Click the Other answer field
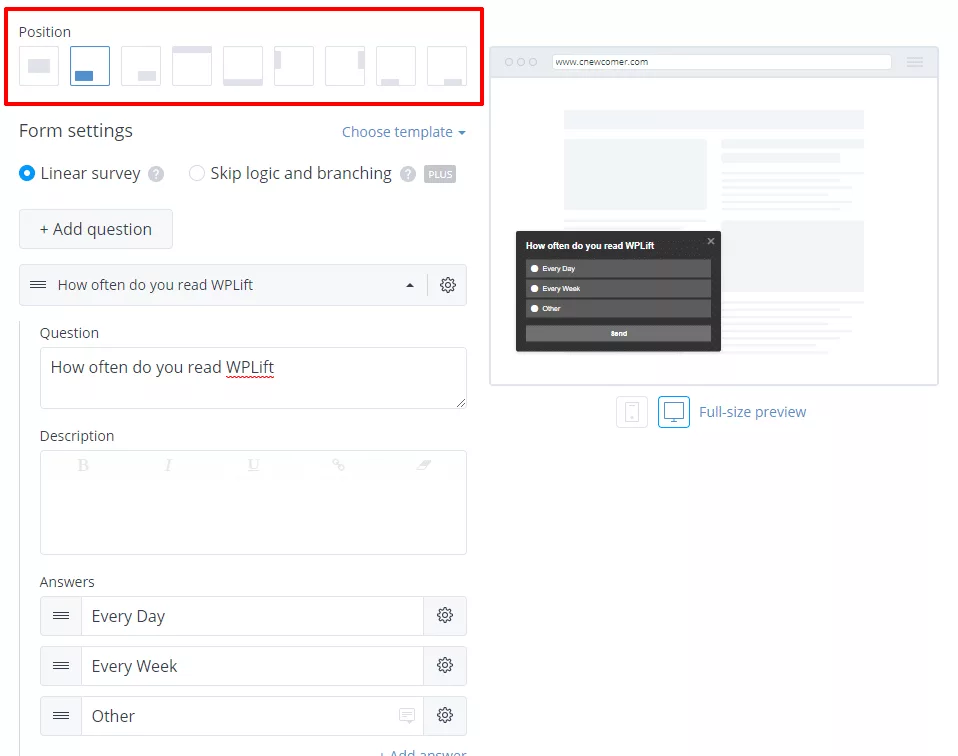Viewport: 958px width, 756px height. click(252, 716)
